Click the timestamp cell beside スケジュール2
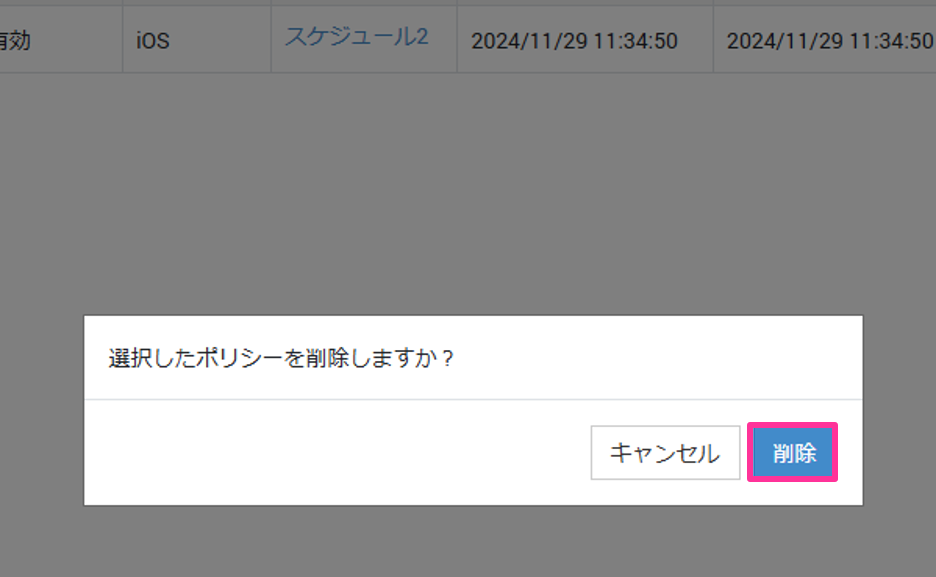The image size is (936, 577). point(585,40)
